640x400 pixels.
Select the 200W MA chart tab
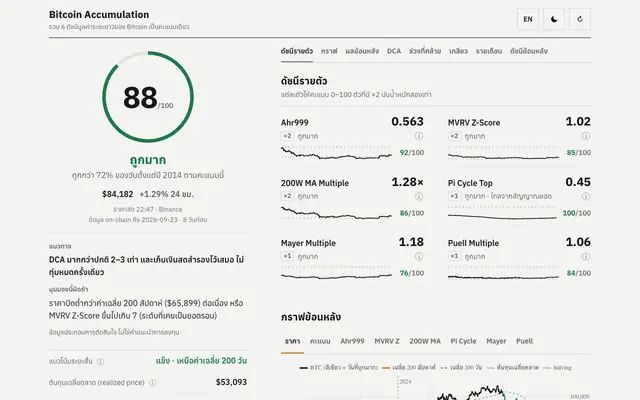425,341
